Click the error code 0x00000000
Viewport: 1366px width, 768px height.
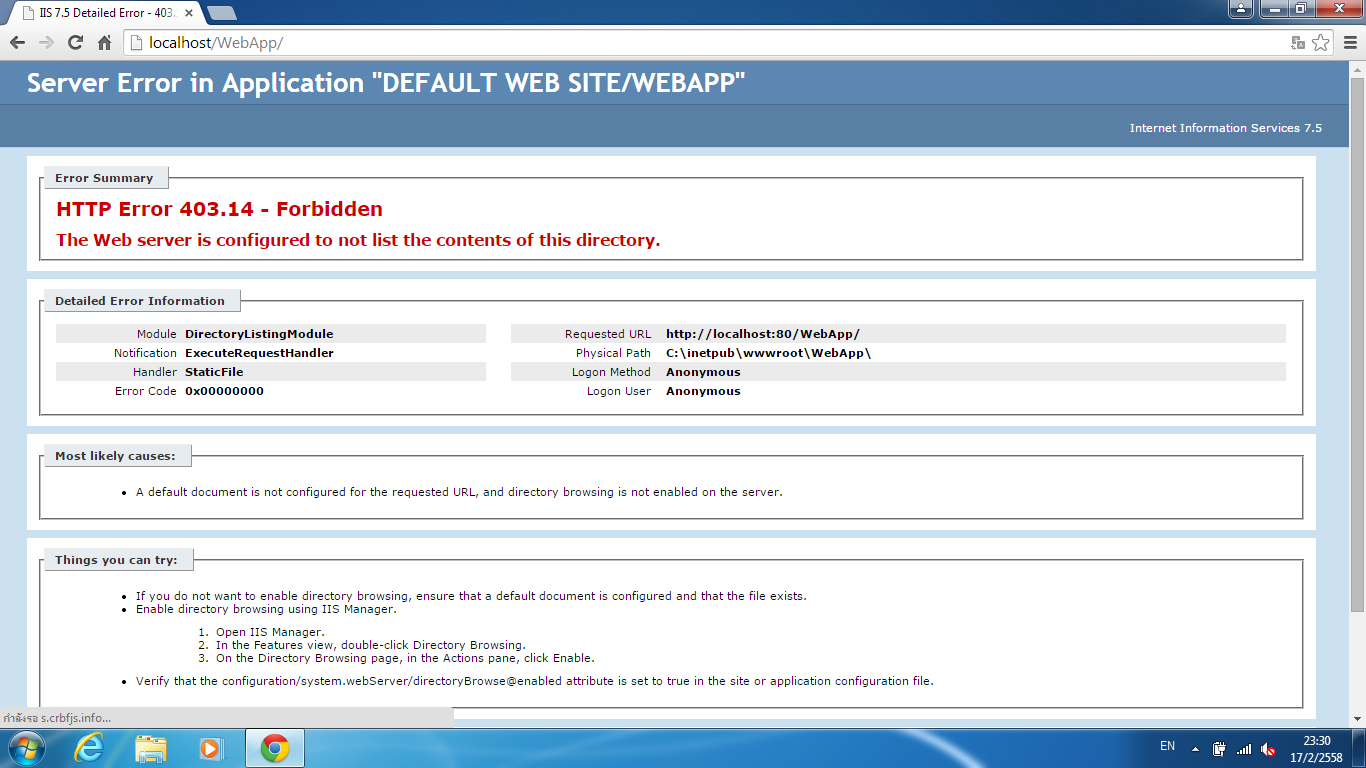pyautogui.click(x=224, y=391)
